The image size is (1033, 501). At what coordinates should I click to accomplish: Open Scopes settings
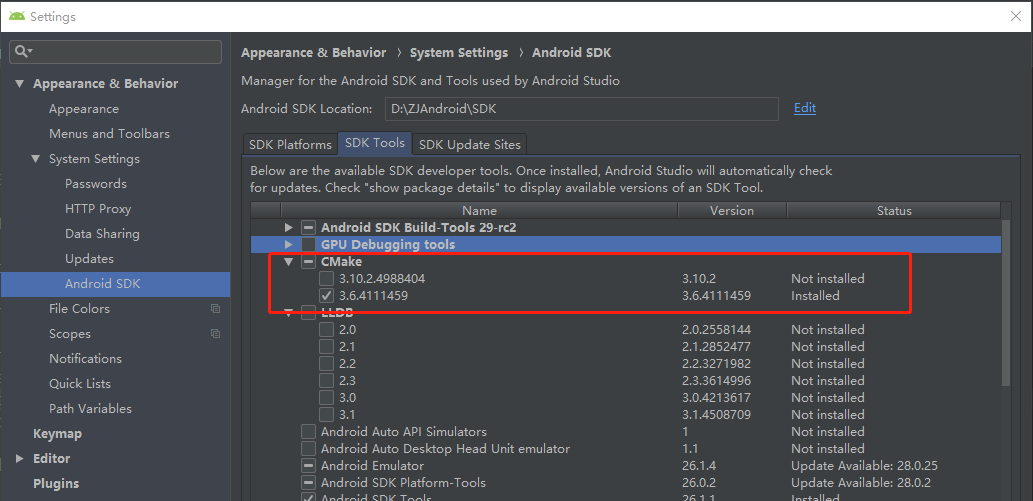[x=69, y=334]
